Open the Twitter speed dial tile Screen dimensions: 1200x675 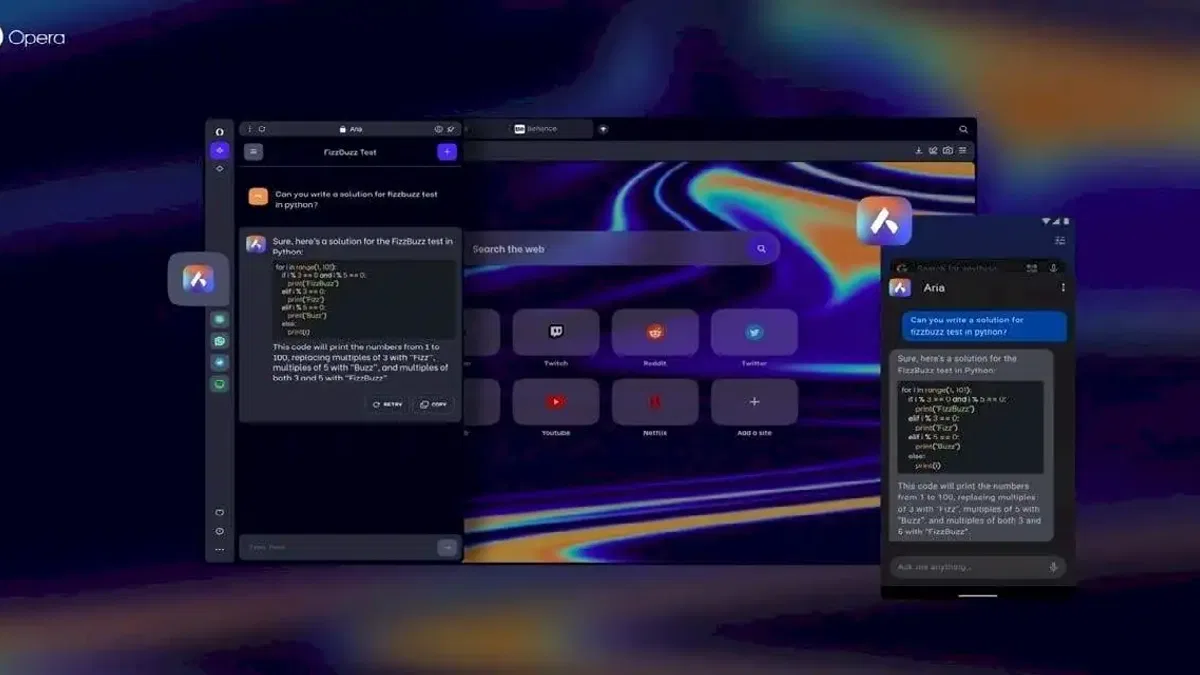(x=754, y=333)
